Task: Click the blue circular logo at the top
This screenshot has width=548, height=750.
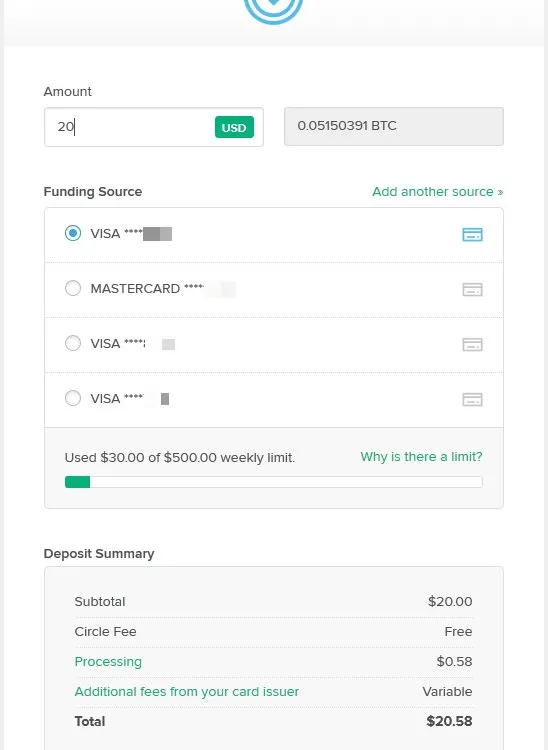Action: 274,10
